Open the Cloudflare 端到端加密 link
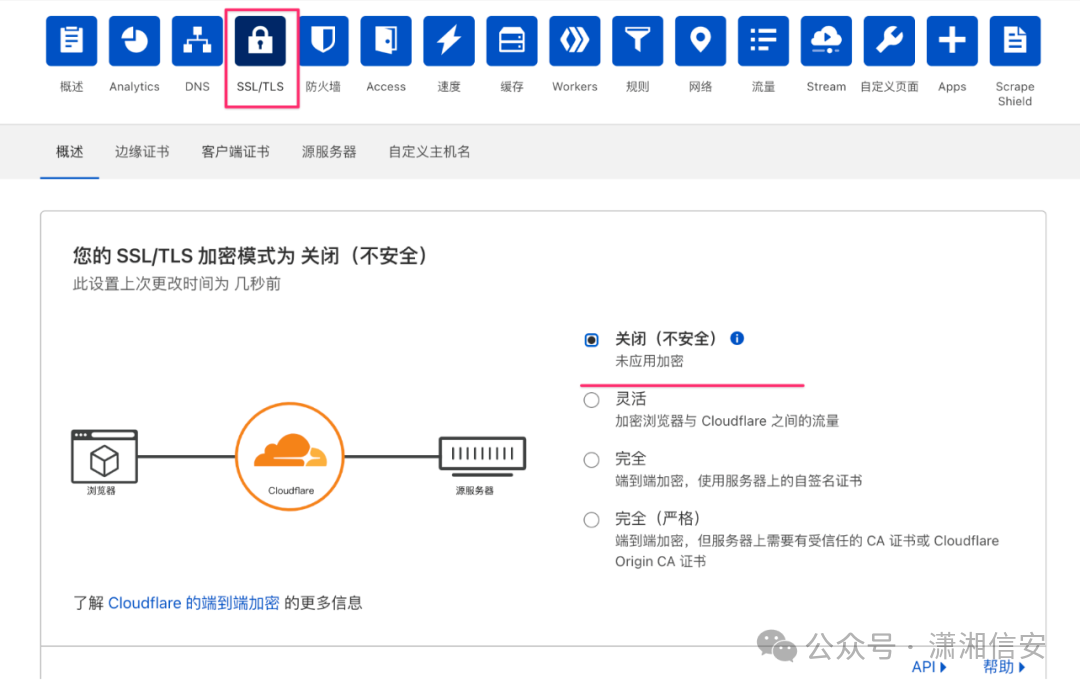Viewport: 1080px width, 689px height. click(193, 602)
